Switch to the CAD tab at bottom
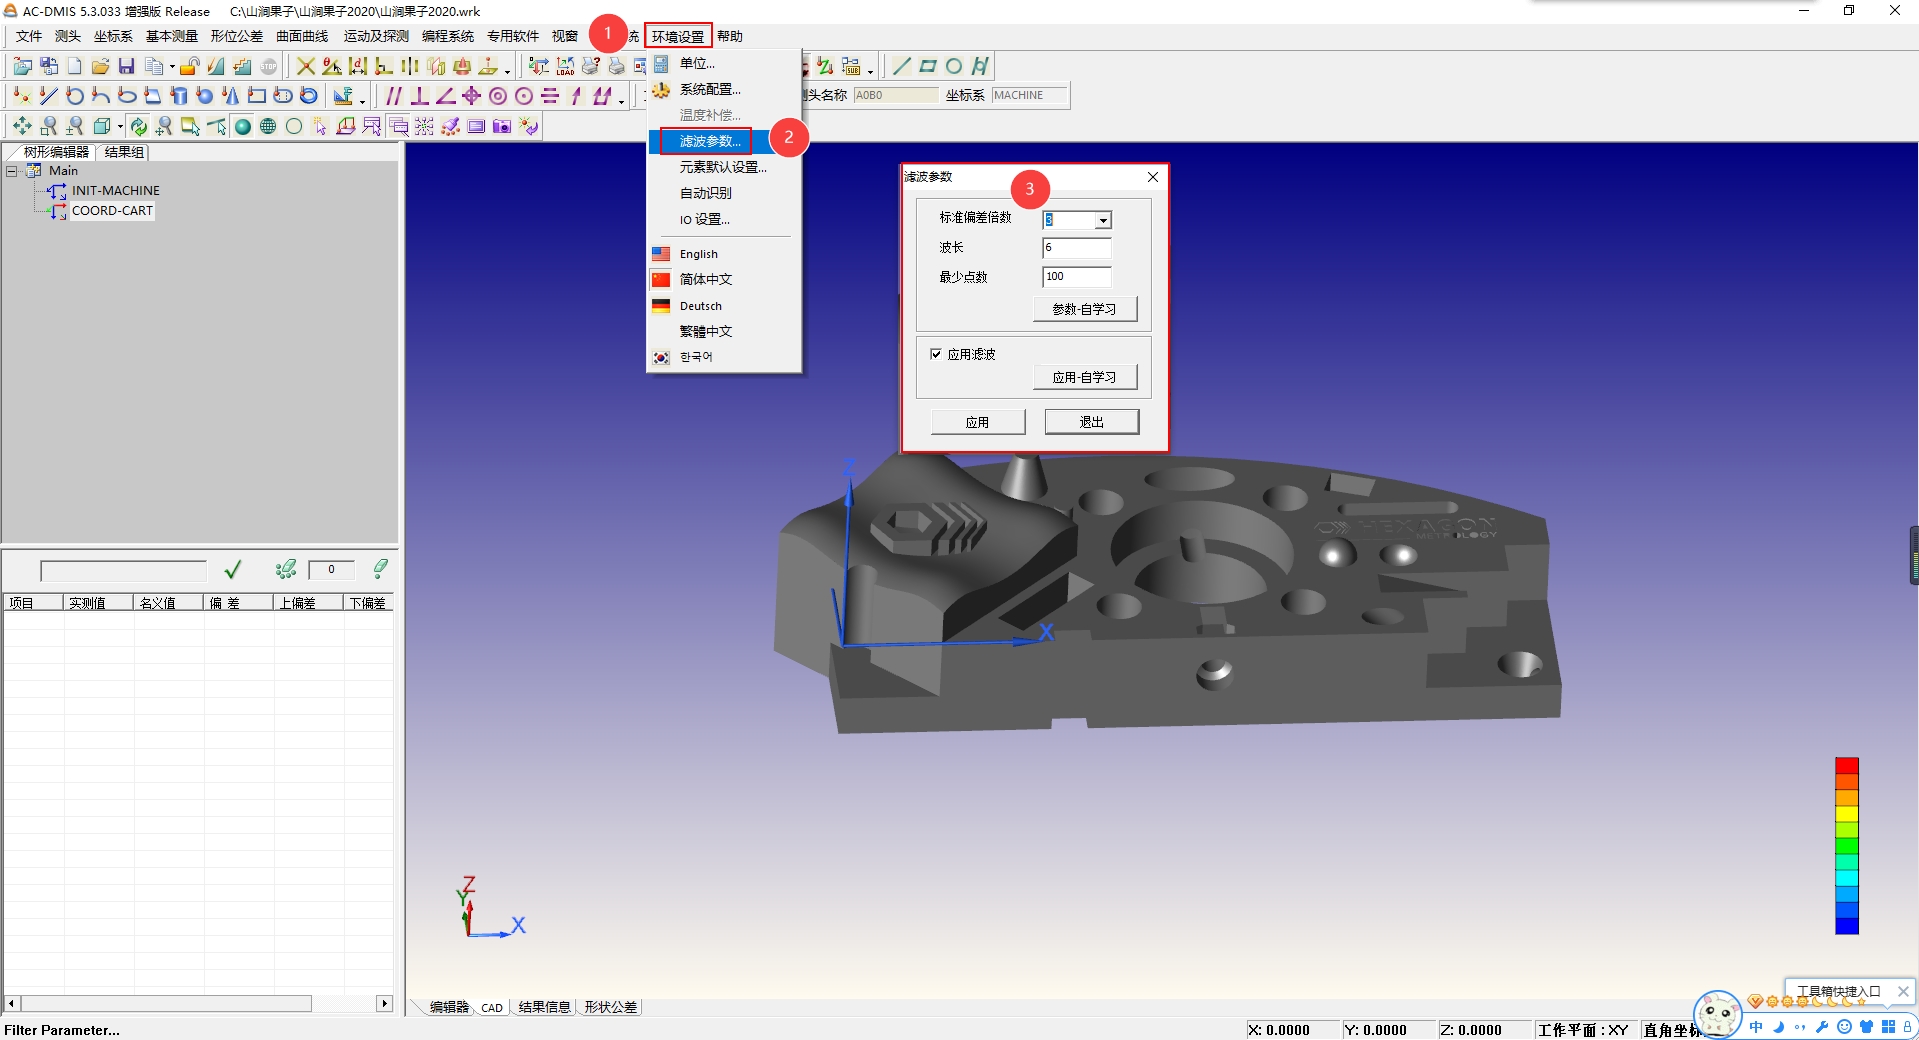This screenshot has height=1040, width=1919. coord(492,1007)
